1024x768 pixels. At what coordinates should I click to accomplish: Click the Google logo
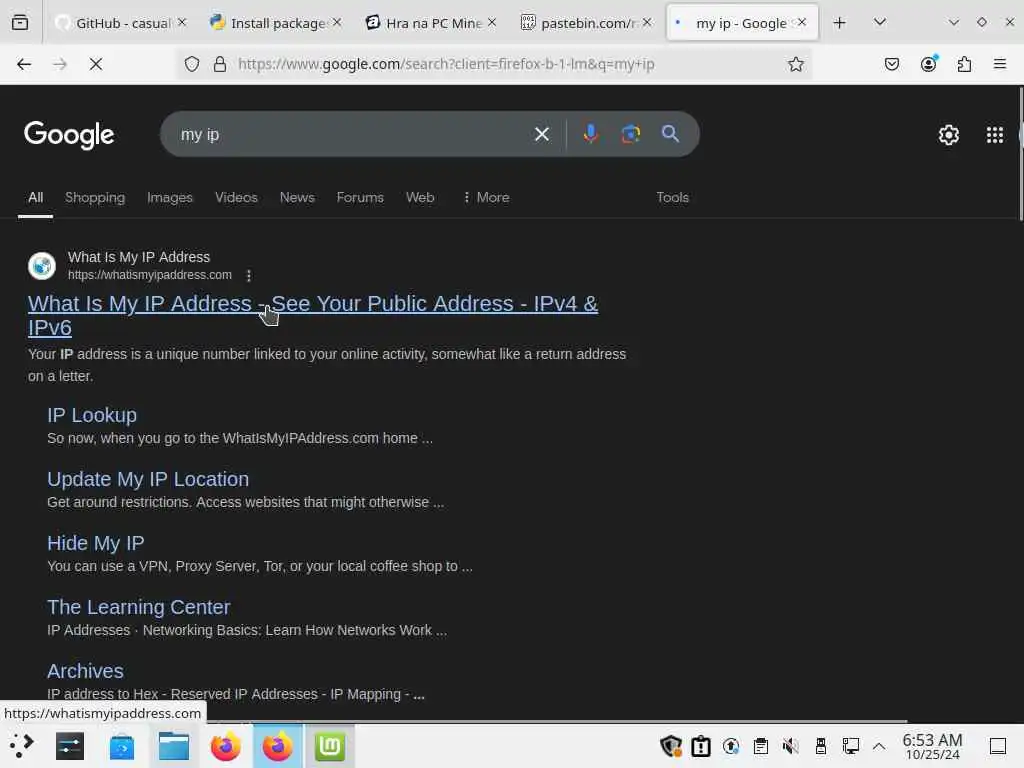click(x=69, y=135)
